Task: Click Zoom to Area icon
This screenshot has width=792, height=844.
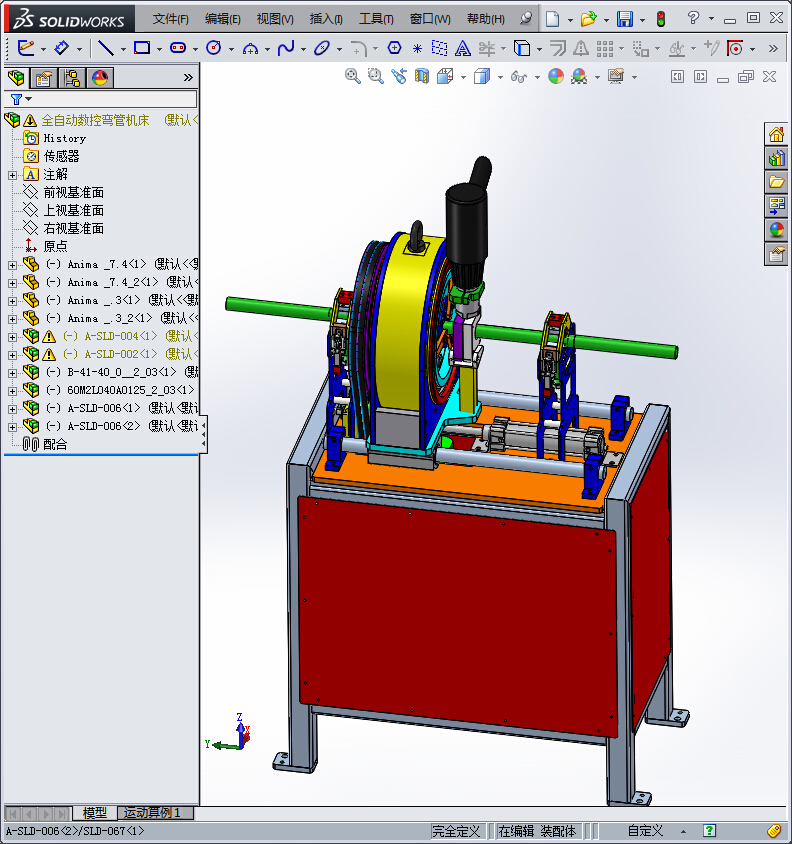Action: tap(375, 76)
